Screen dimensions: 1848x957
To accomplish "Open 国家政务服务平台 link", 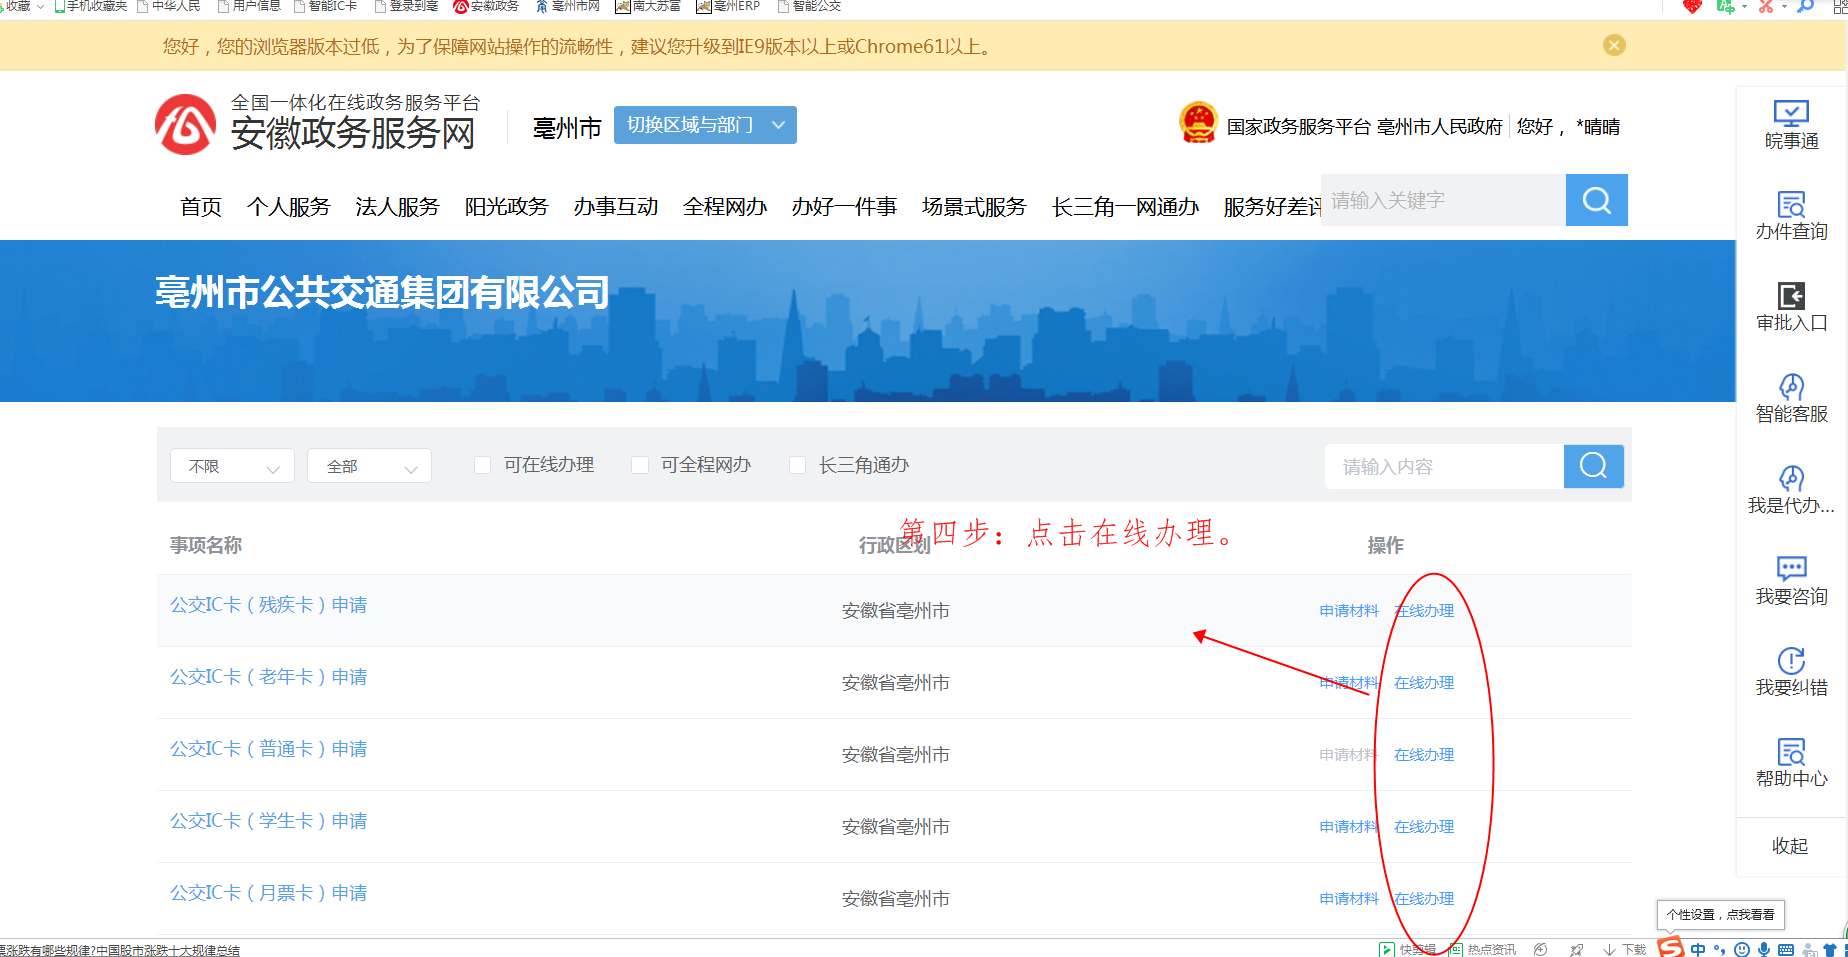I will [1298, 127].
